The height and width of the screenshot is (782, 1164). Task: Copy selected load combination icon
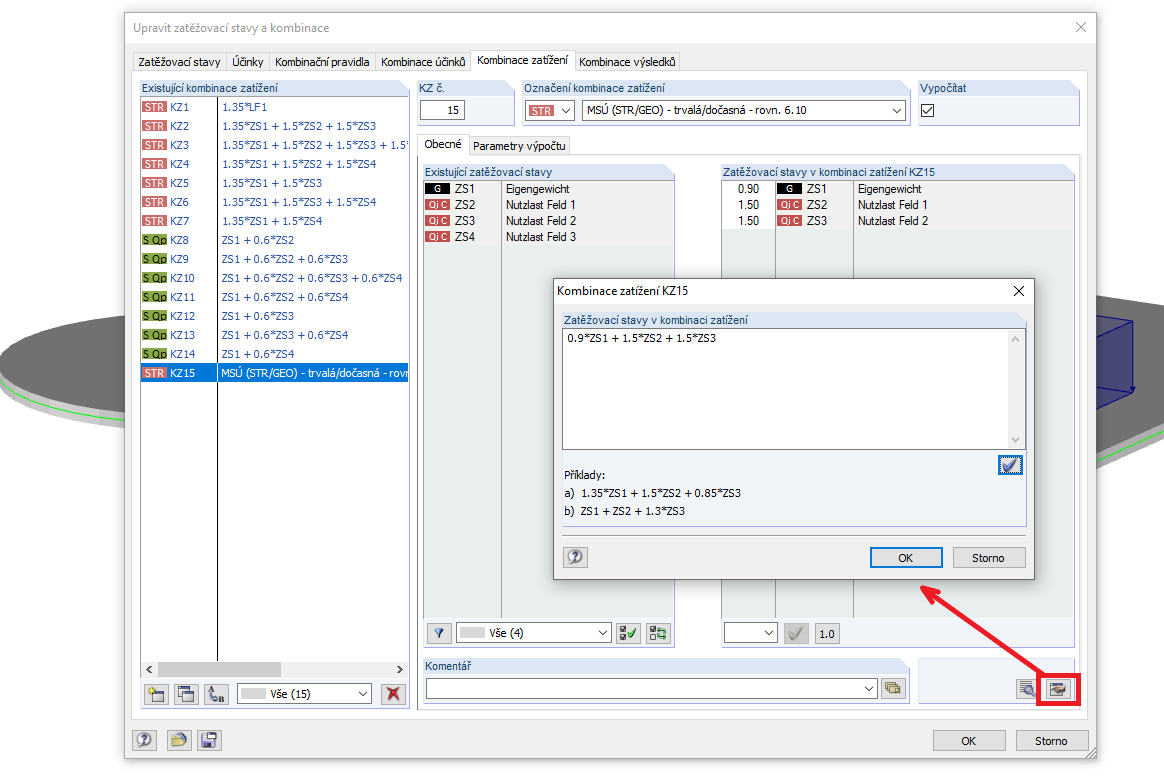(186, 694)
